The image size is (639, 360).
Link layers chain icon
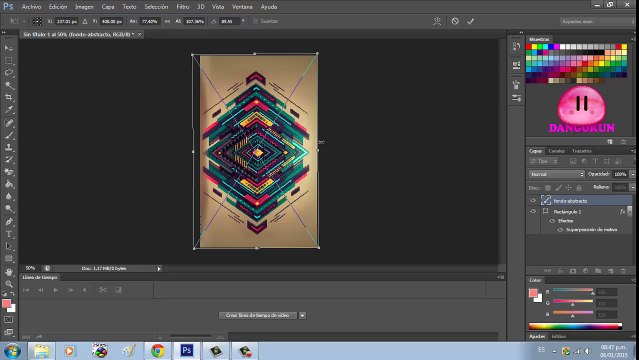point(548,271)
